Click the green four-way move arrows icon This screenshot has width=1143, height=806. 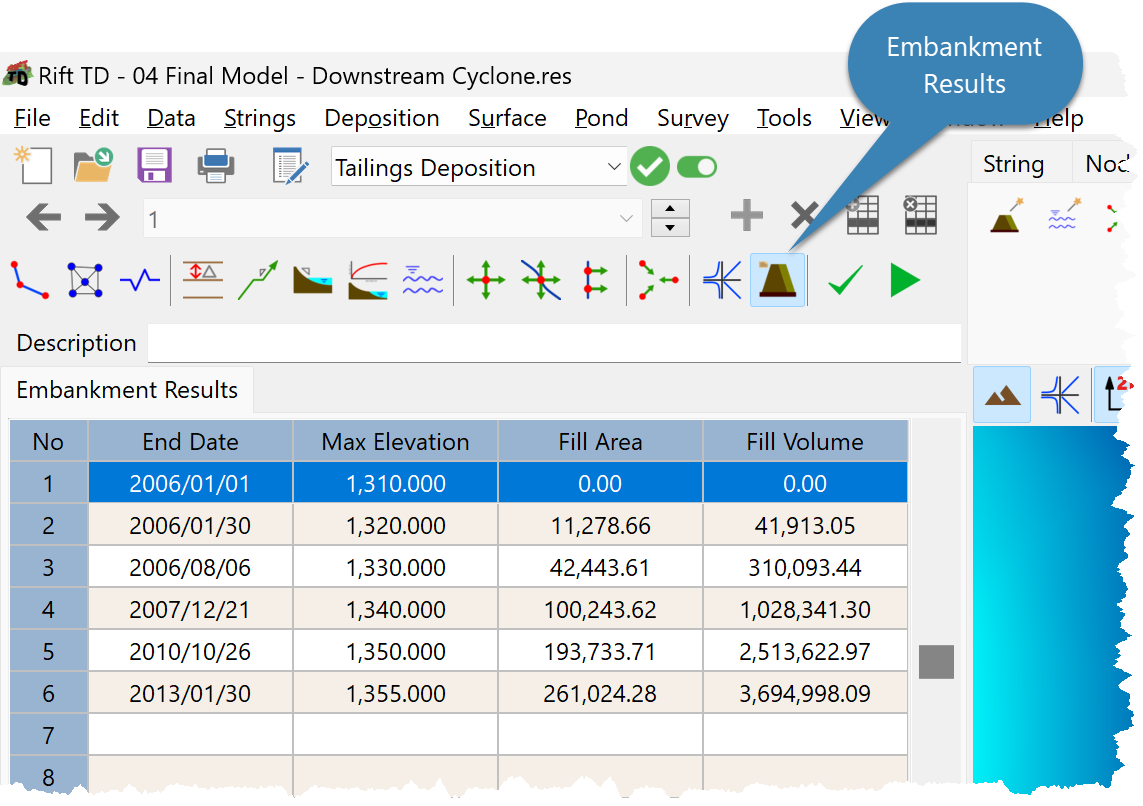click(485, 280)
